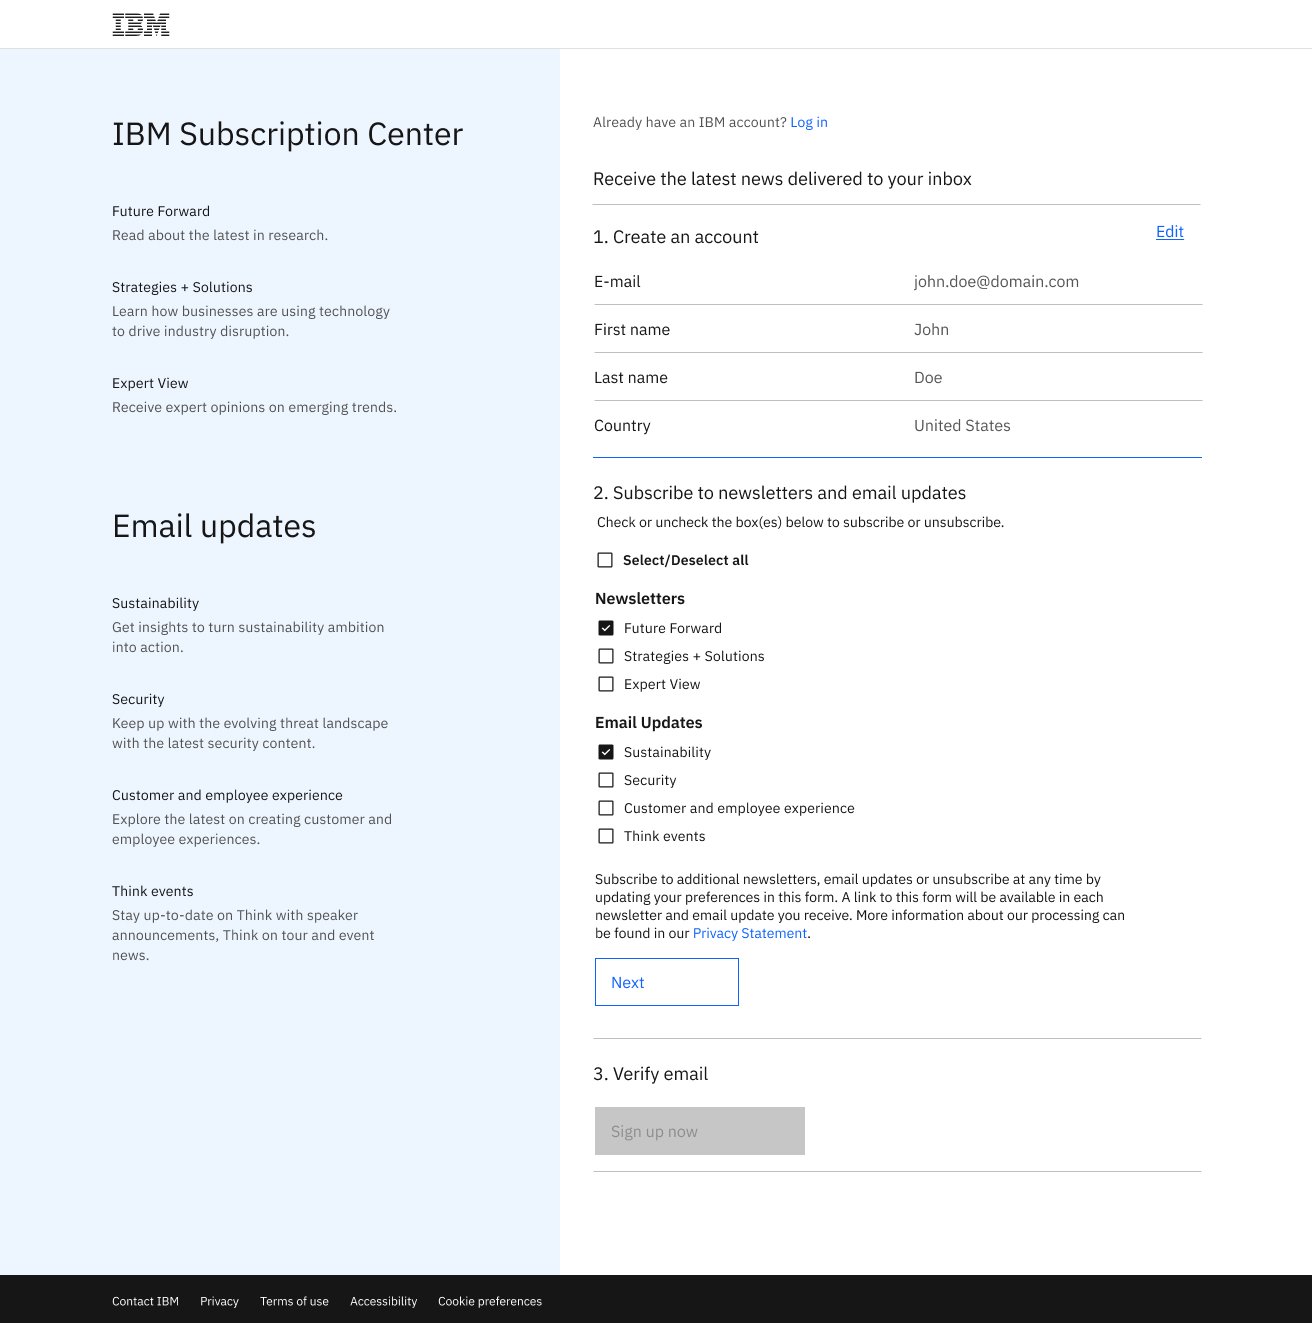The image size is (1312, 1323).
Task: Click the IBM logo in the header
Action: (141, 25)
